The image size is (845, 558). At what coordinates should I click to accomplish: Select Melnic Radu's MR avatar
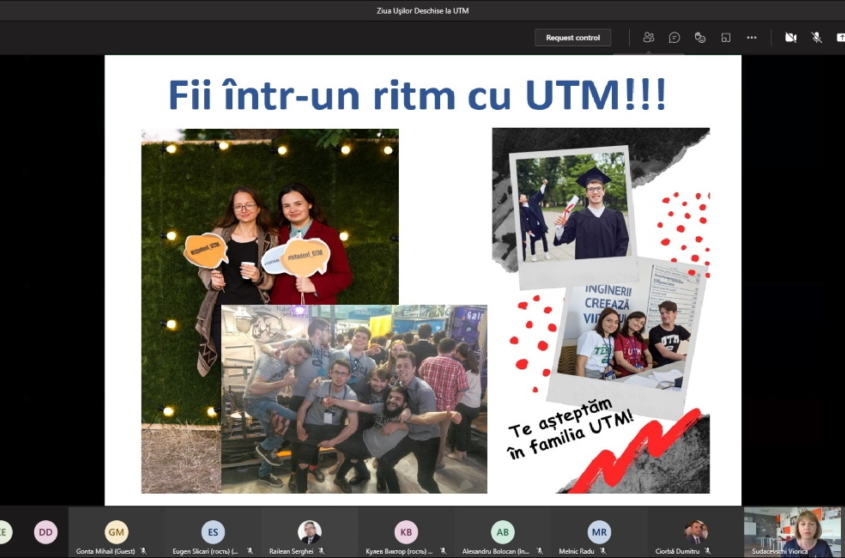[x=599, y=532]
